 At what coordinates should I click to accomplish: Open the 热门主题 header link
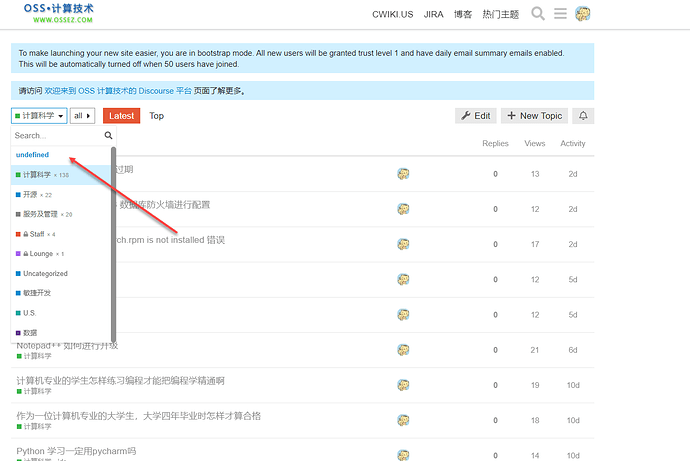coord(501,15)
